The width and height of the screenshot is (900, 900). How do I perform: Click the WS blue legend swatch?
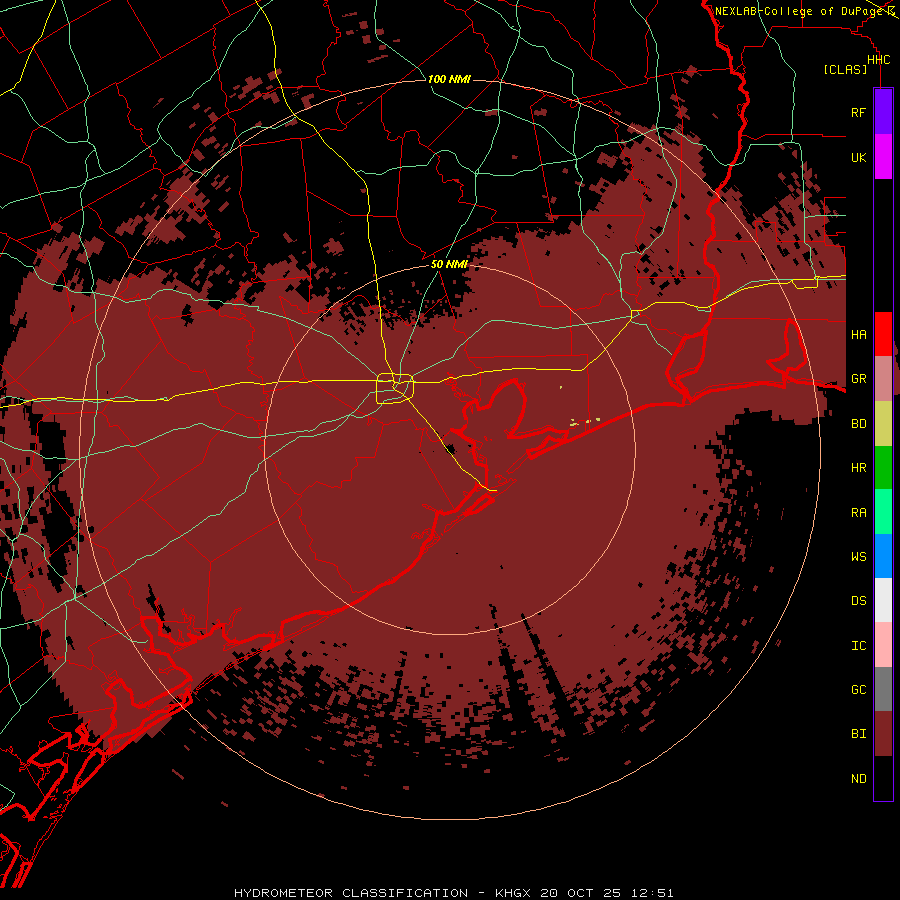click(883, 556)
